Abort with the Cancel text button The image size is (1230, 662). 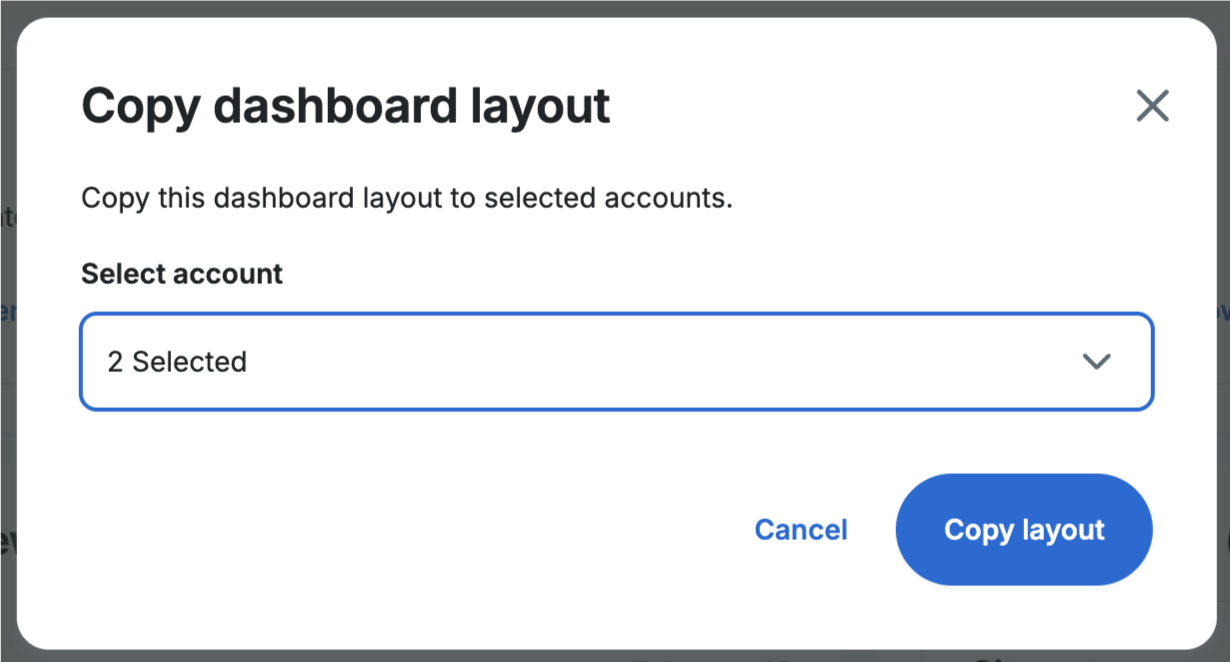801,529
